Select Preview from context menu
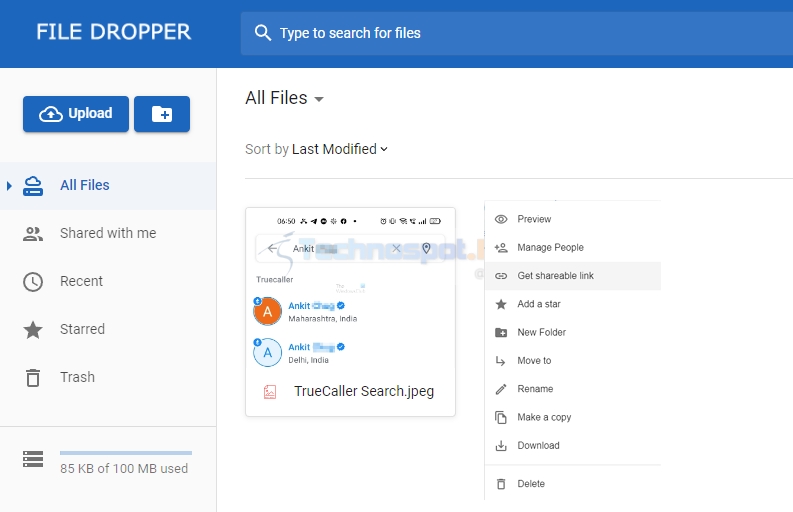Screen dimensions: 793x512 pos(572,219)
